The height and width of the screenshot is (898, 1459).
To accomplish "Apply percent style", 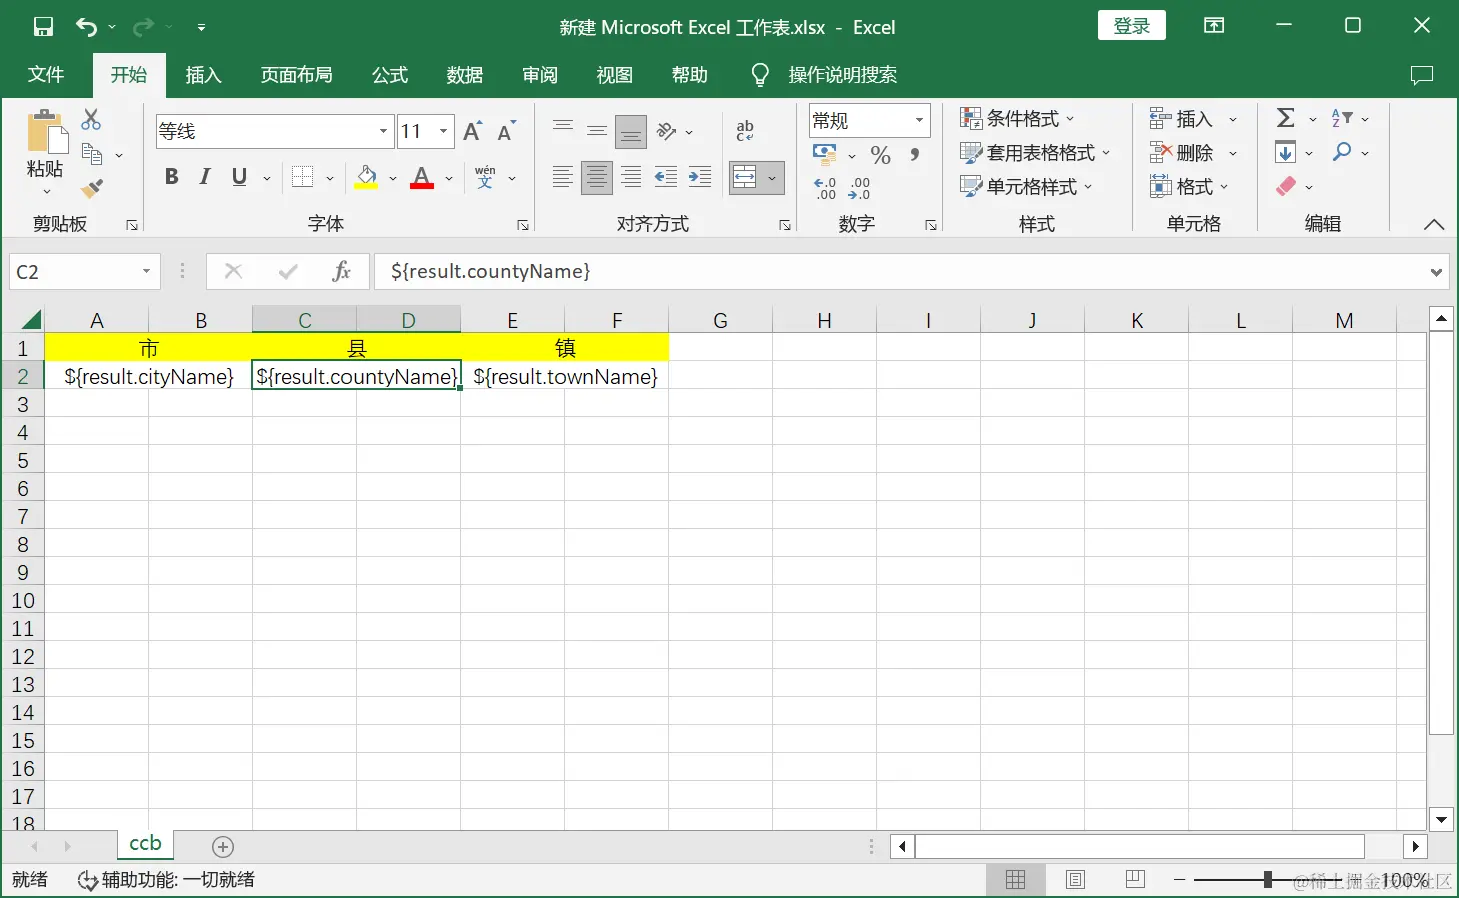I will point(880,155).
